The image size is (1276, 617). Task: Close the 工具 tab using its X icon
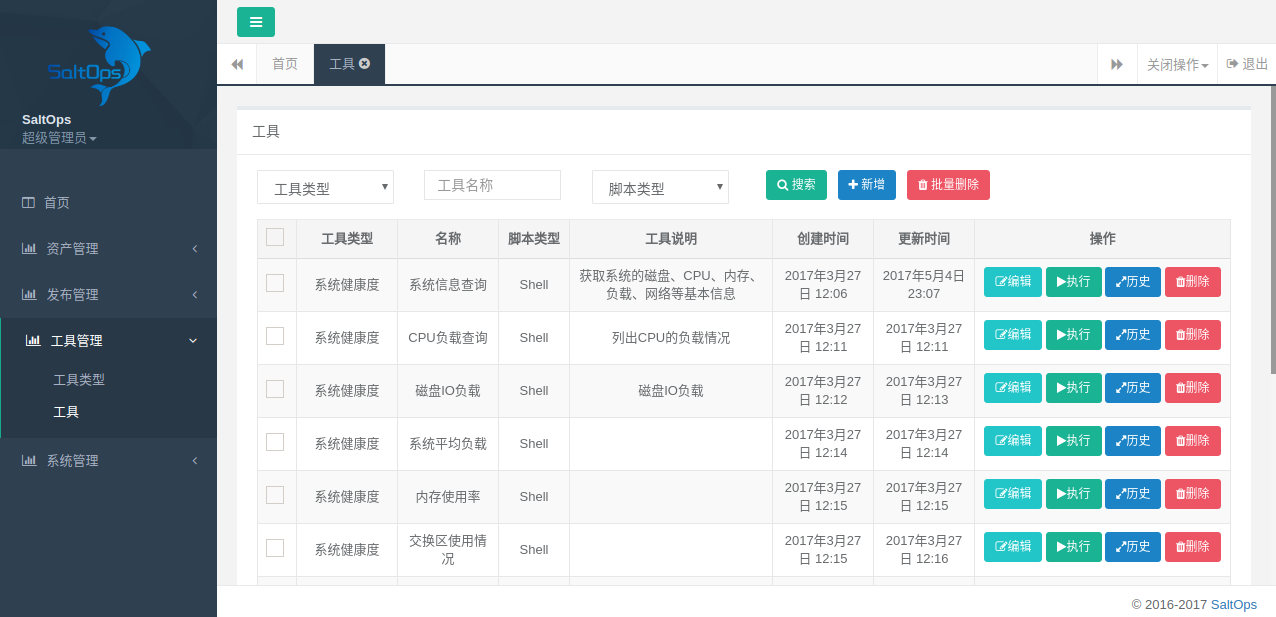365,63
